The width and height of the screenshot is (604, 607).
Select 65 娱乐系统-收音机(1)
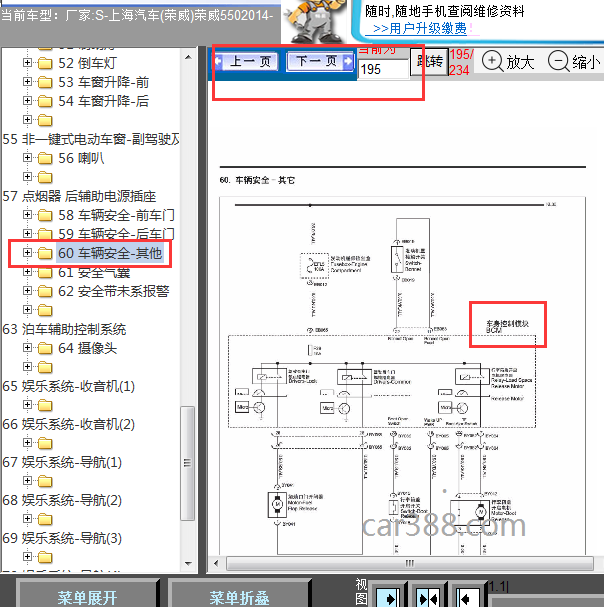69,386
